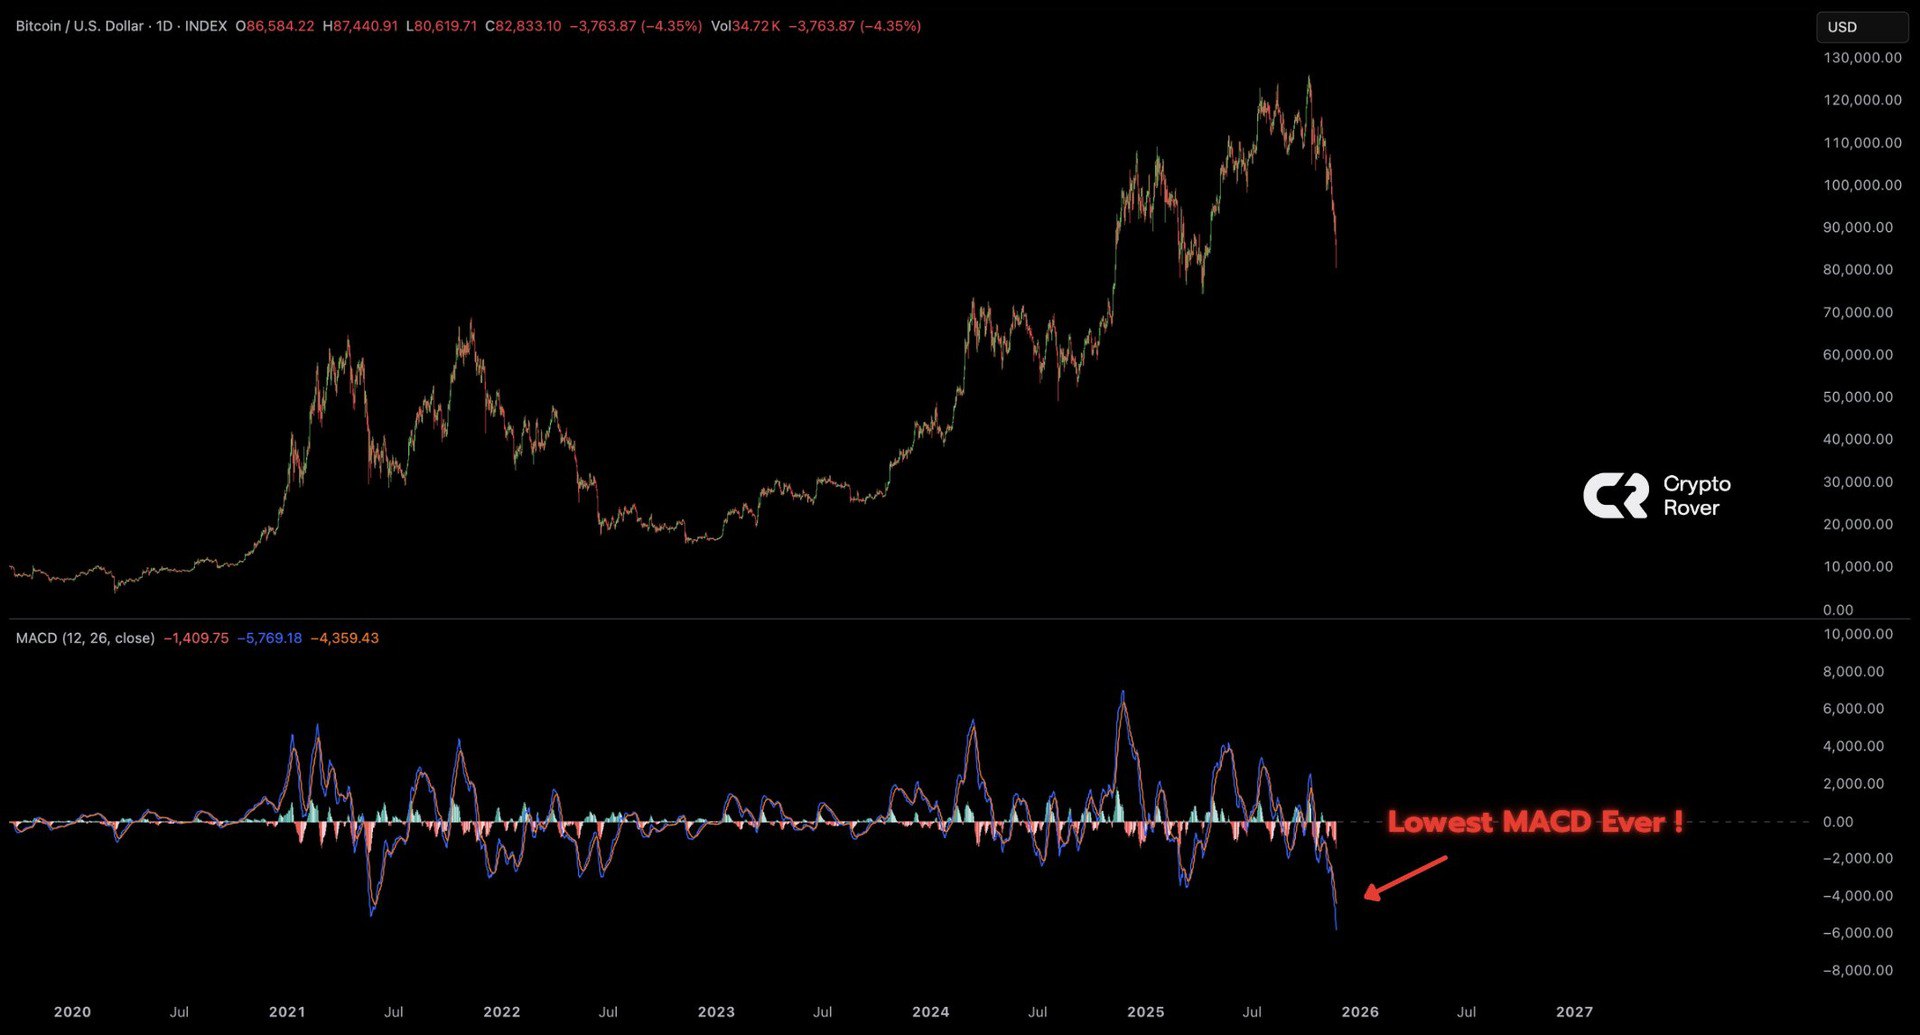Click the Crypto Rover CR logo icon
1920x1035 pixels.
click(x=1615, y=496)
